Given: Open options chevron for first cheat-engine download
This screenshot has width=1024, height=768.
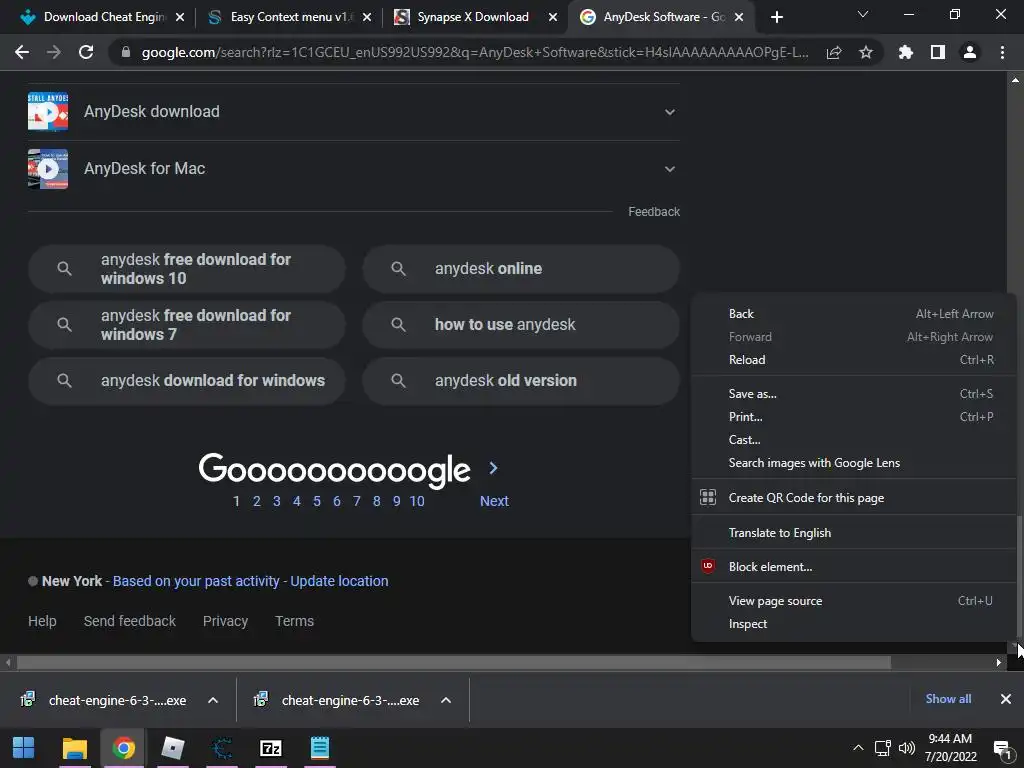Looking at the screenshot, I should point(213,700).
